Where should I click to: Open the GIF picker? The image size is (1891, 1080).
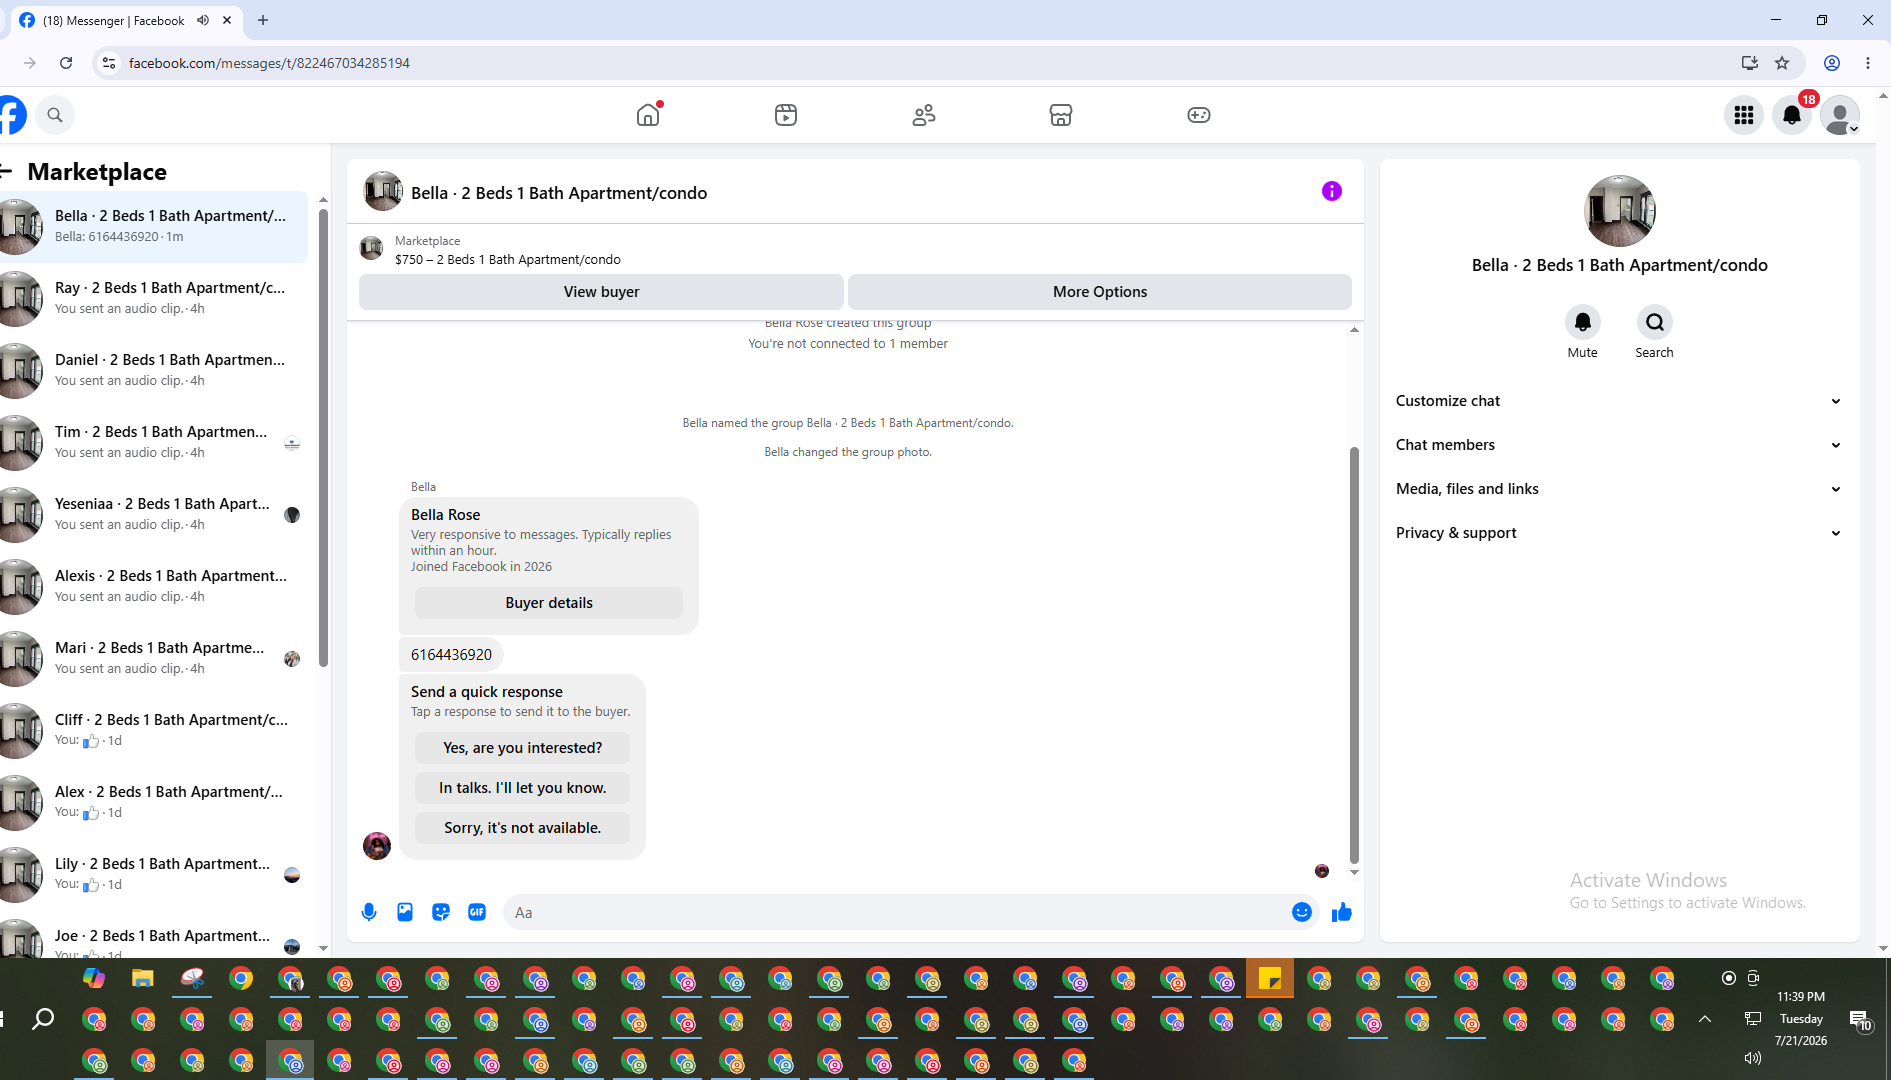tap(477, 912)
